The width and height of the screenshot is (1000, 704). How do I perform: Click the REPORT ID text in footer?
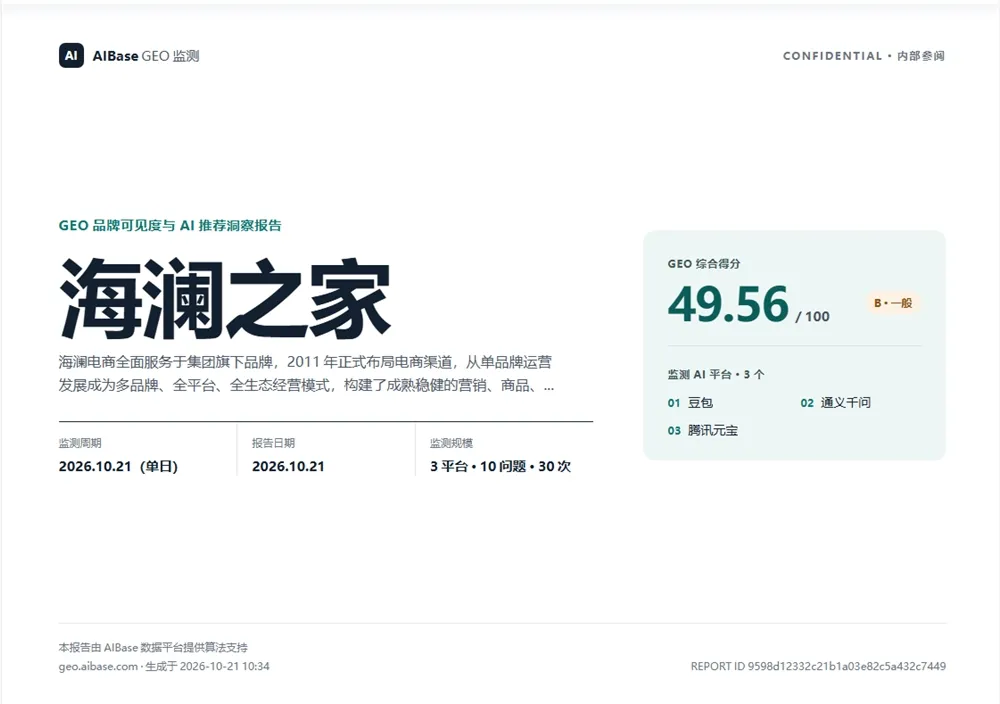818,666
